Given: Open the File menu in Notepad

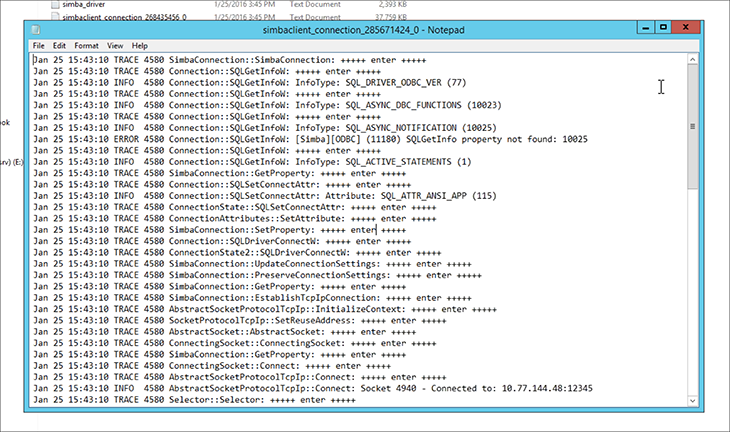Looking at the screenshot, I should [x=39, y=46].
